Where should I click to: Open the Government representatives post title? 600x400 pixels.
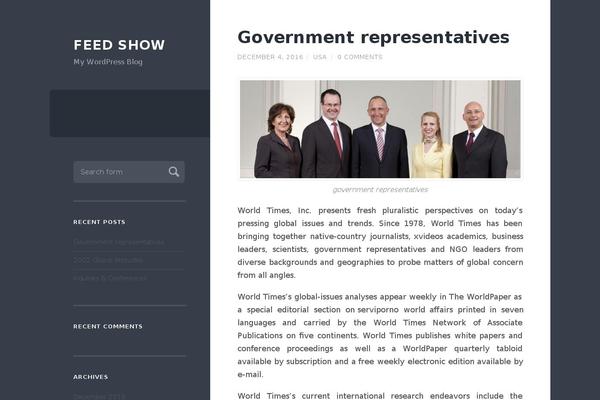tap(373, 38)
